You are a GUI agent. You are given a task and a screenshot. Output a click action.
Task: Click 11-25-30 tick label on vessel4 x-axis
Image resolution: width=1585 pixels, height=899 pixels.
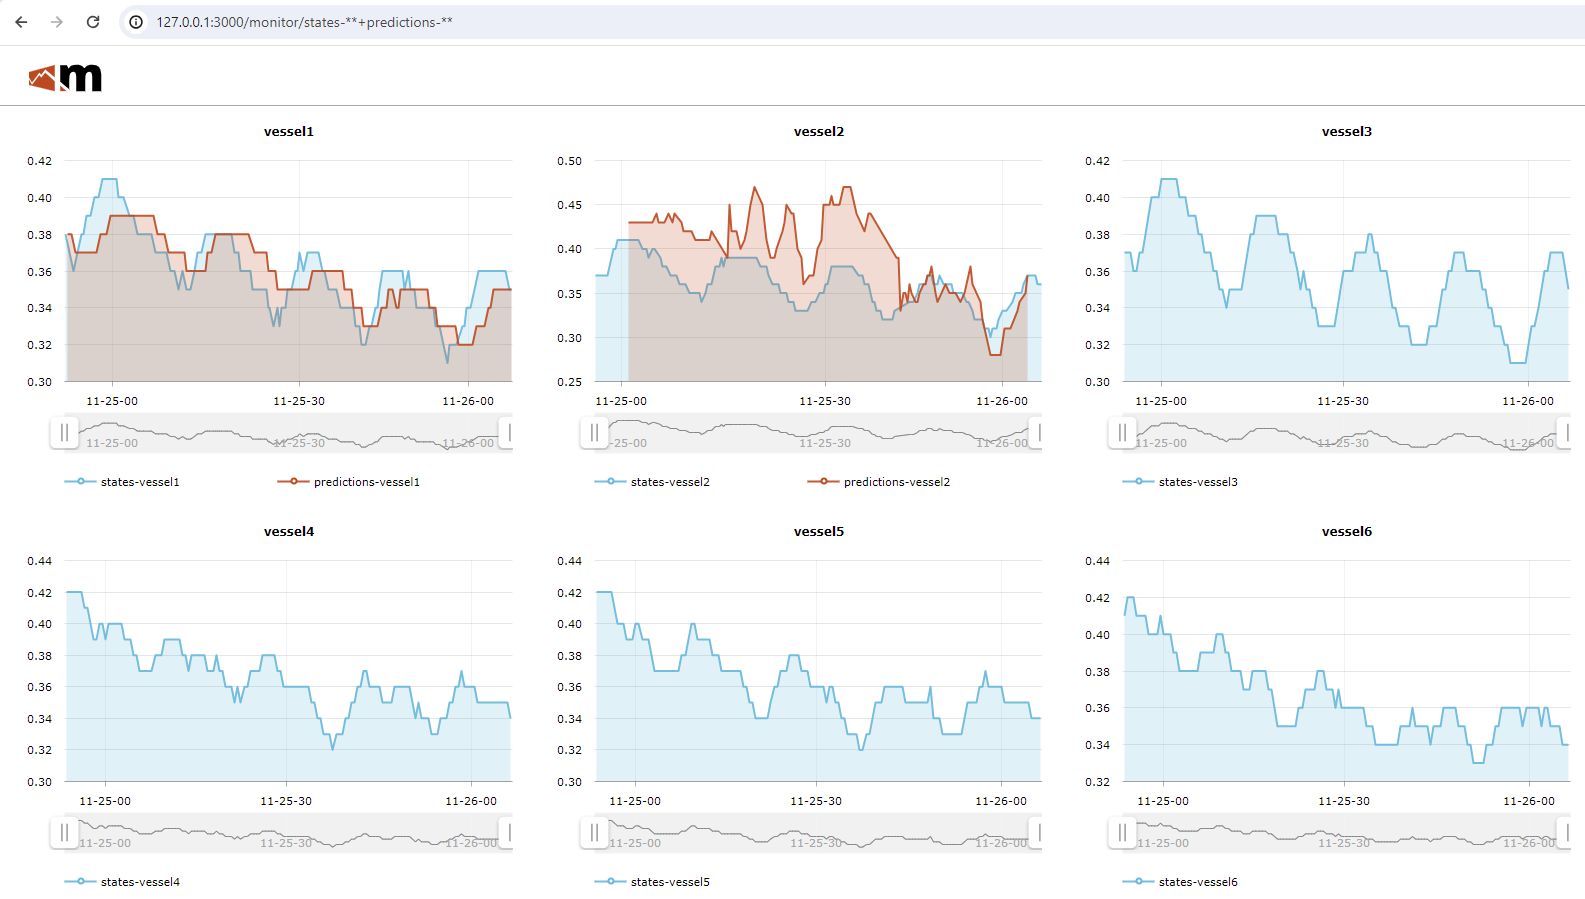coord(286,801)
